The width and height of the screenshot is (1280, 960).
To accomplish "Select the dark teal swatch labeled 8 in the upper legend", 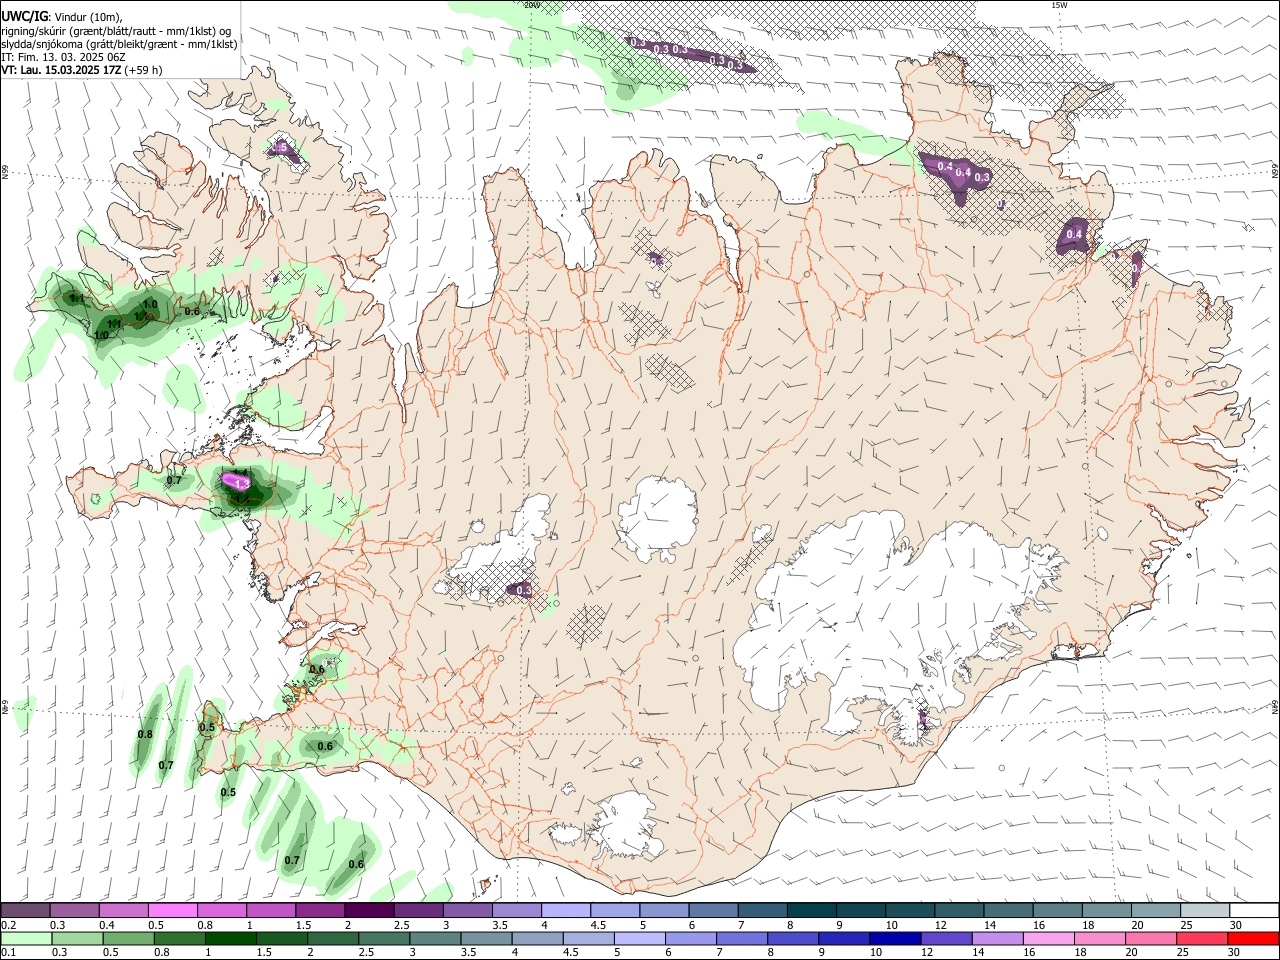I will click(810, 911).
